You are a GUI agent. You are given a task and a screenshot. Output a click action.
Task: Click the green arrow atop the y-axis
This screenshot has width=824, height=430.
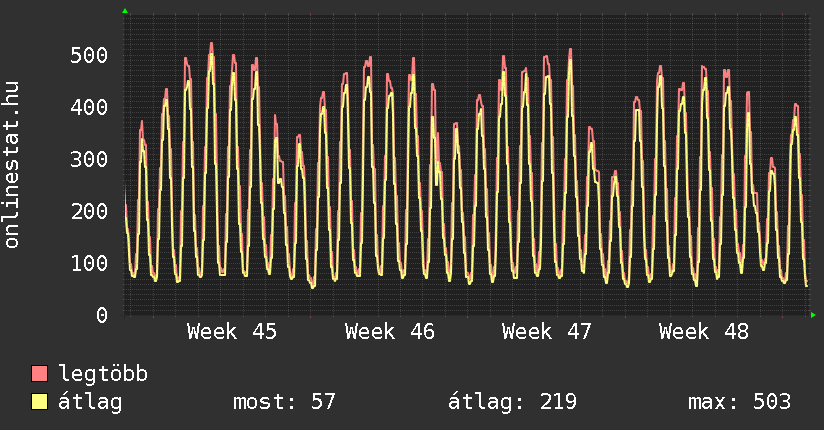tap(125, 11)
